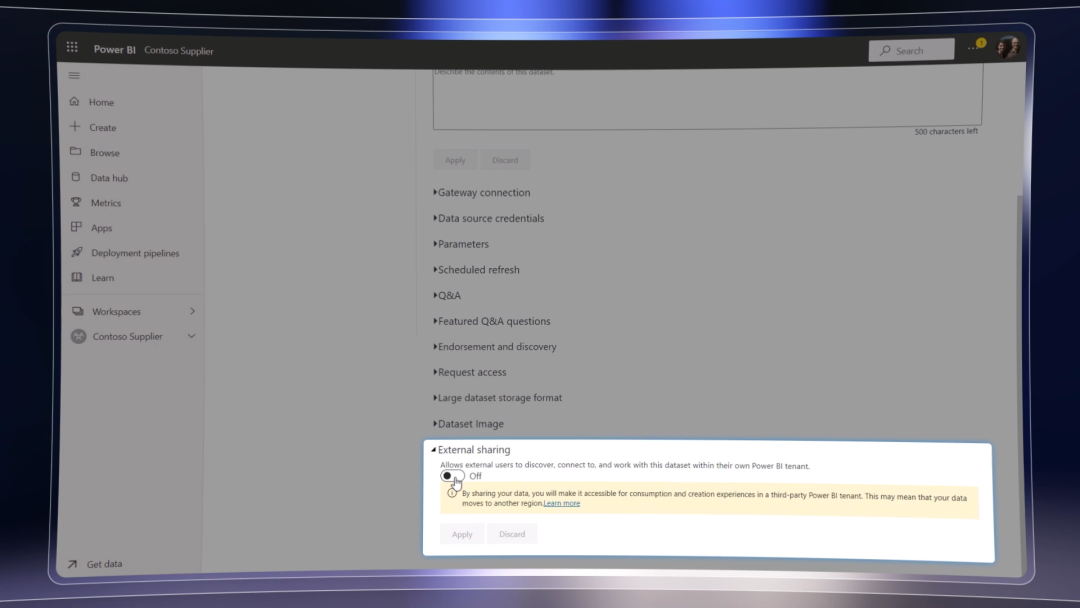Click the Workspaces monitor icon
The image size is (1080, 608).
pyautogui.click(x=78, y=311)
